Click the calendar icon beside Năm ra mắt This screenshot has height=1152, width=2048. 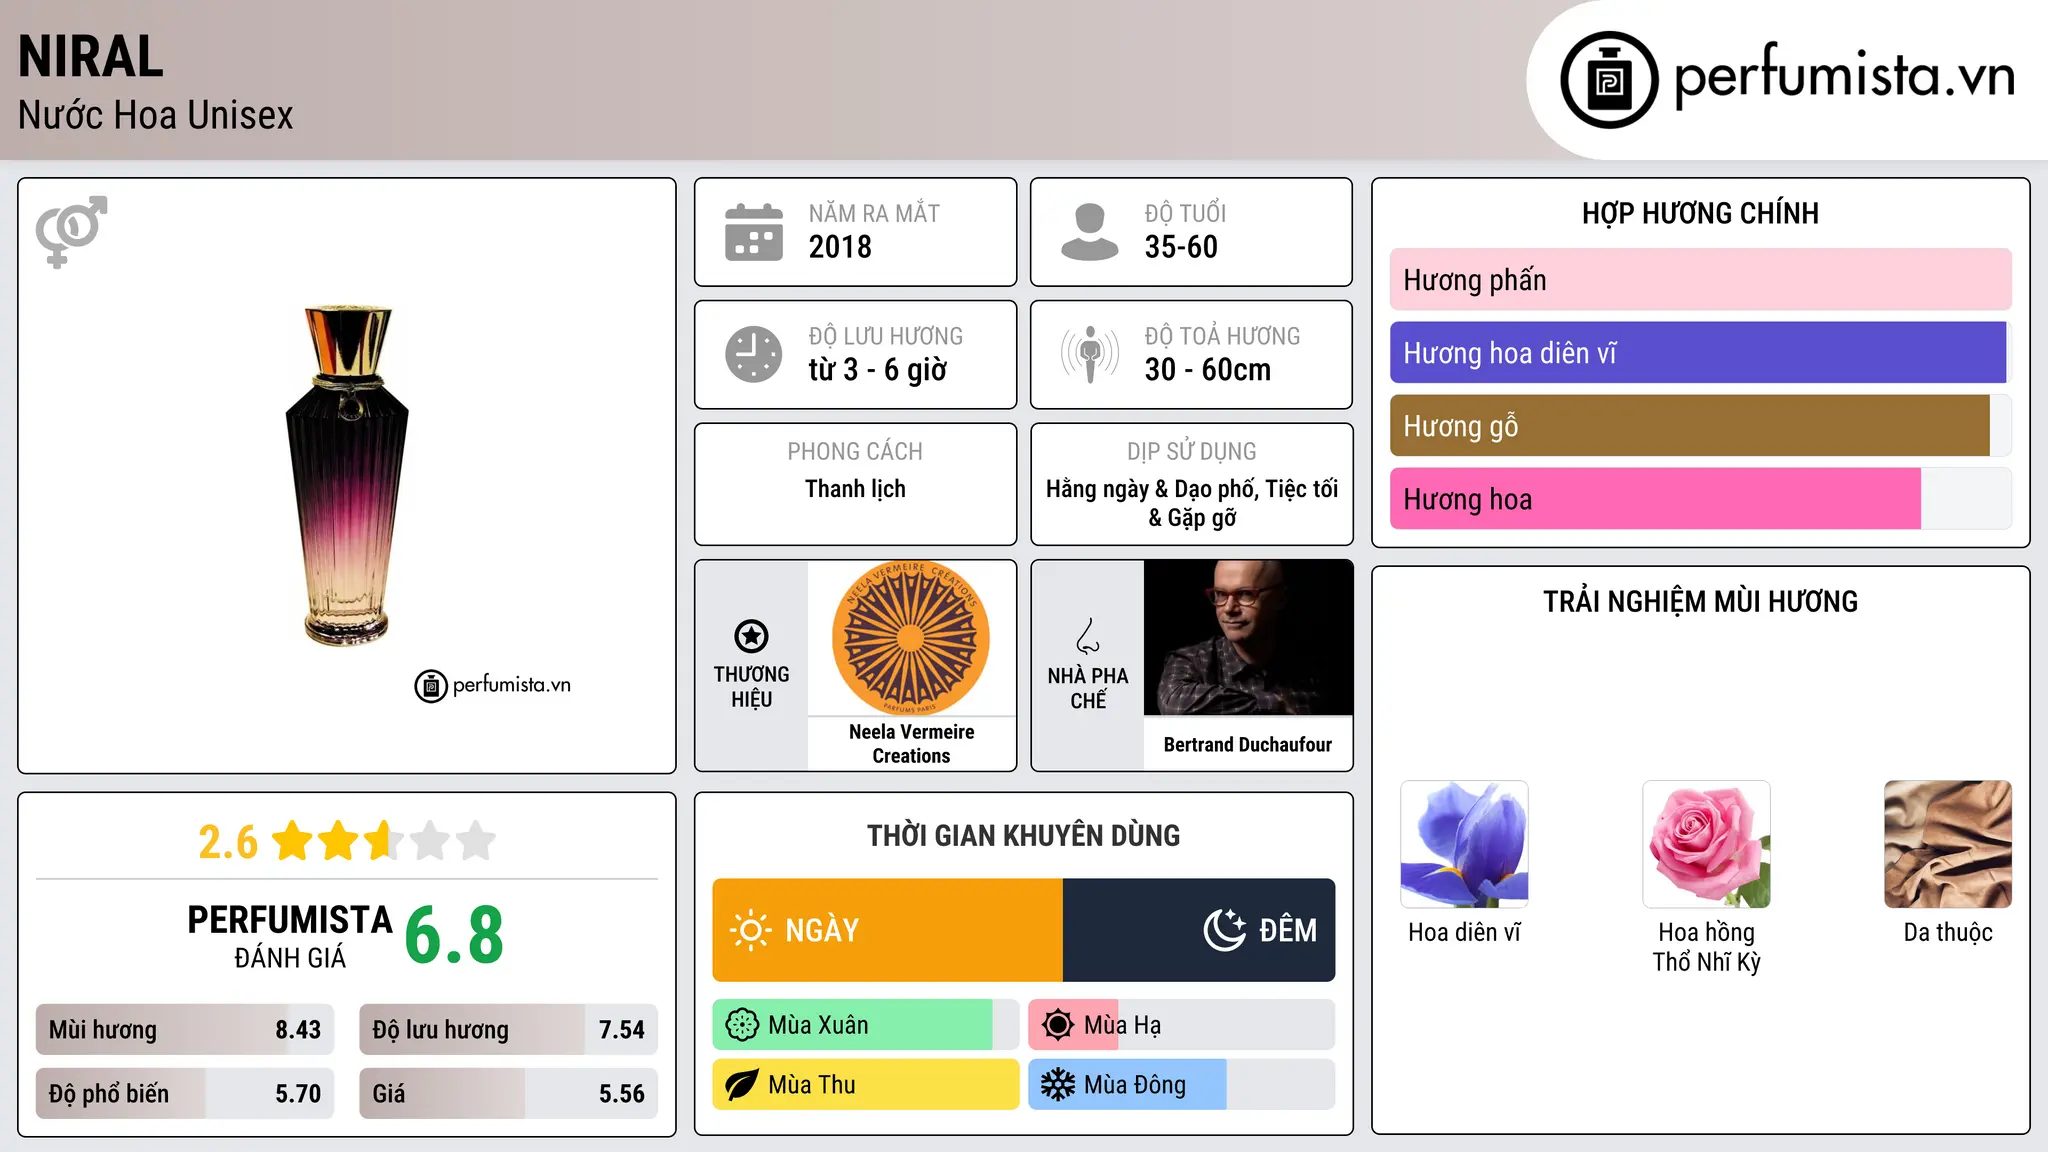(x=754, y=232)
